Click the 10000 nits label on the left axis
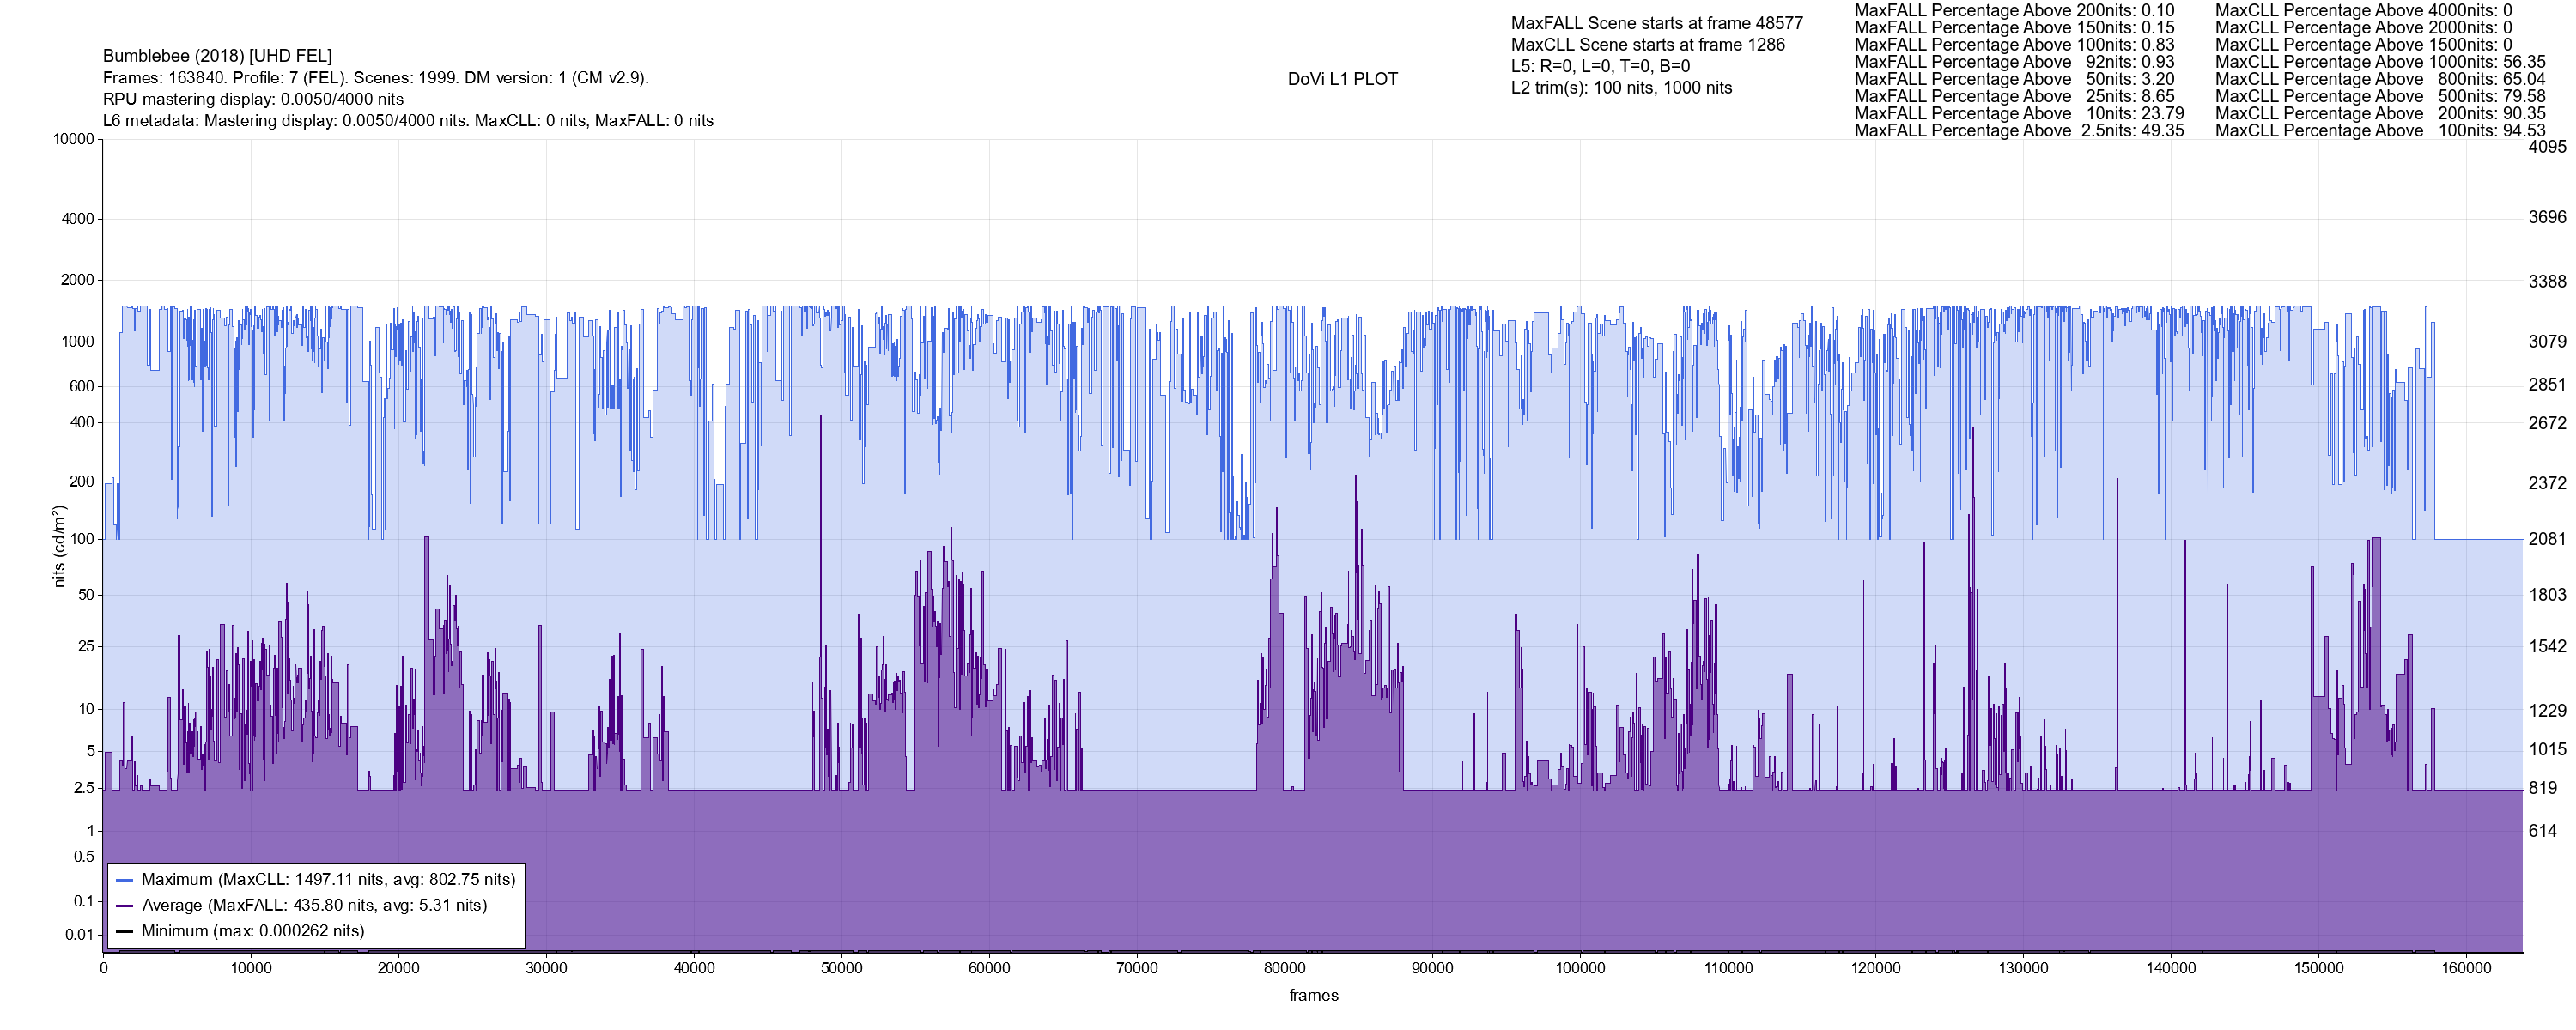2576x1030 pixels. [73, 139]
